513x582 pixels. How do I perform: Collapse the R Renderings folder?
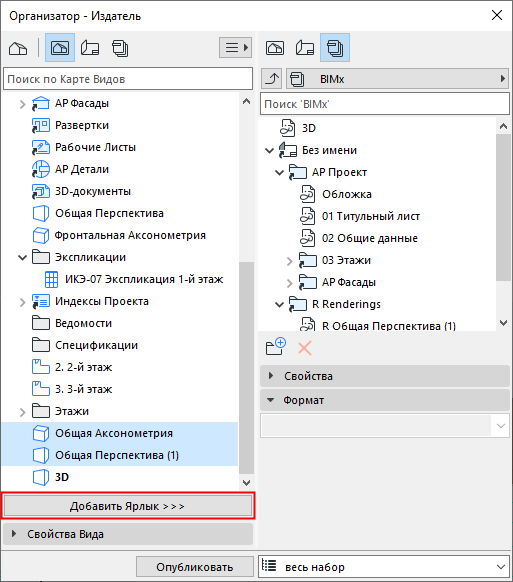[279, 305]
